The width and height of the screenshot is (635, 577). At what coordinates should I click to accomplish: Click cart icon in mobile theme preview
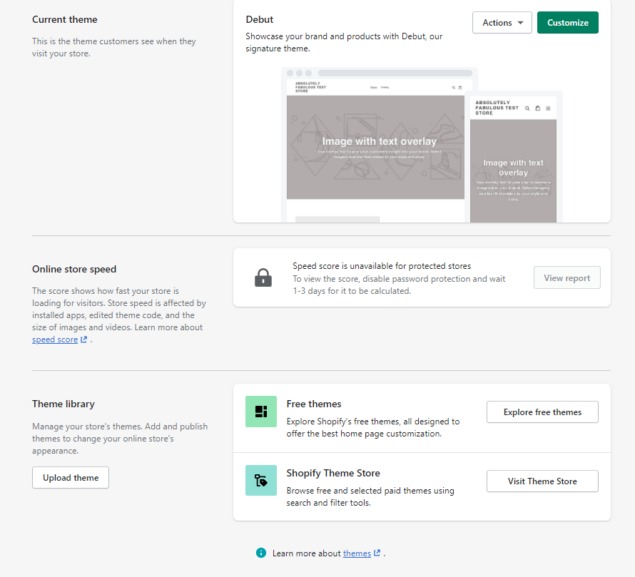click(538, 108)
